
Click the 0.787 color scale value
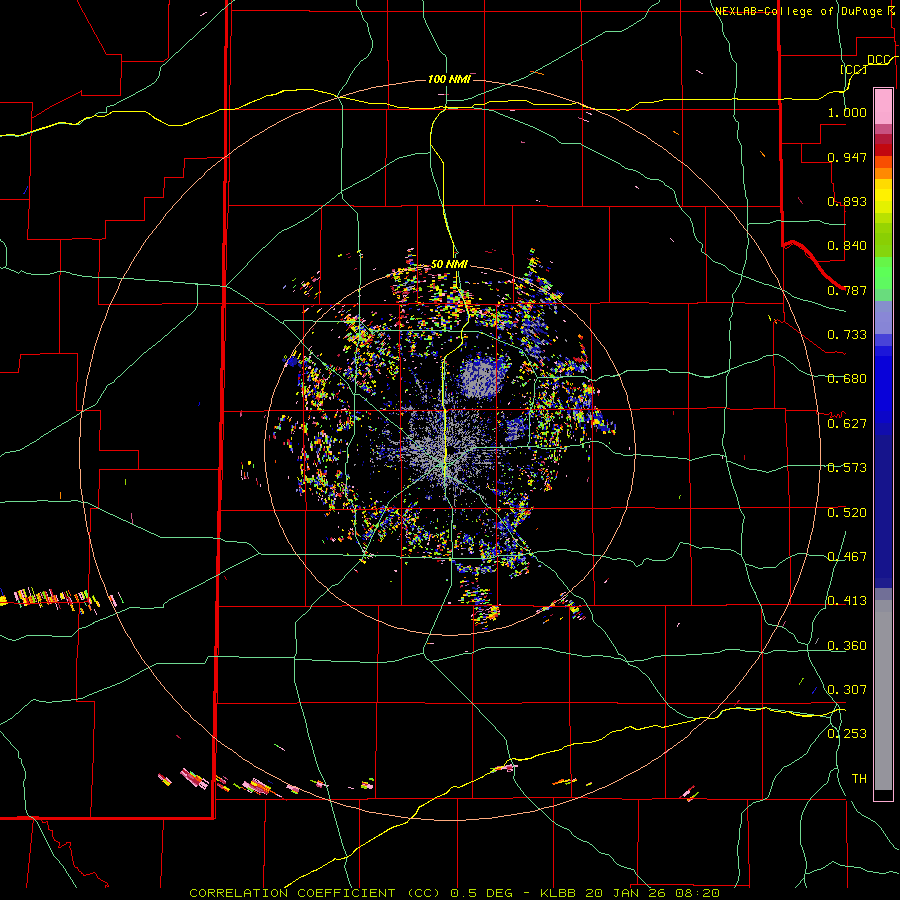coord(847,290)
